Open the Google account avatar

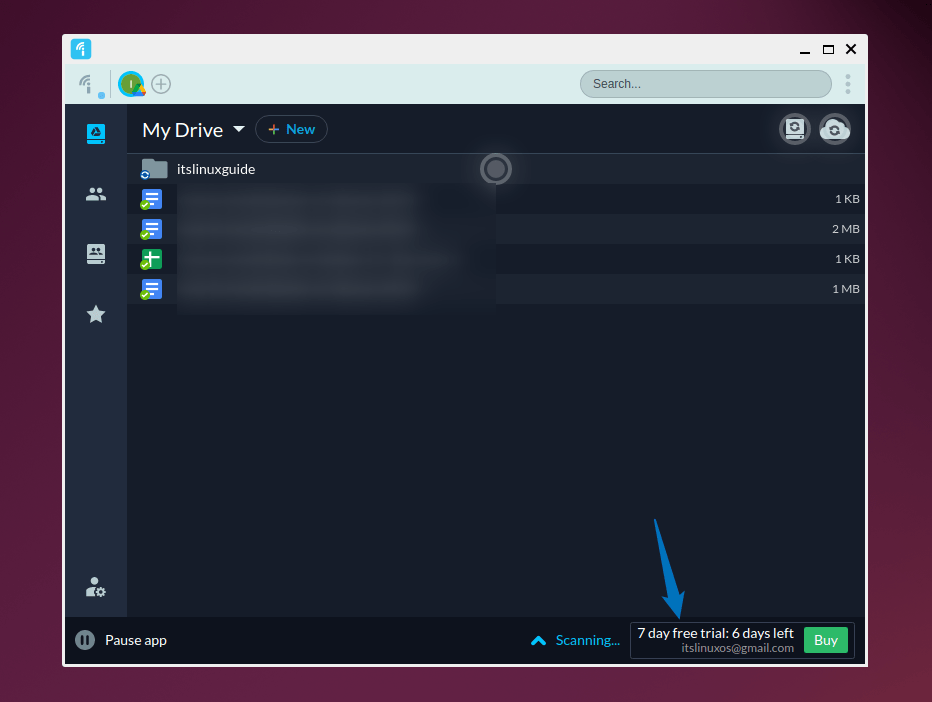[130, 84]
